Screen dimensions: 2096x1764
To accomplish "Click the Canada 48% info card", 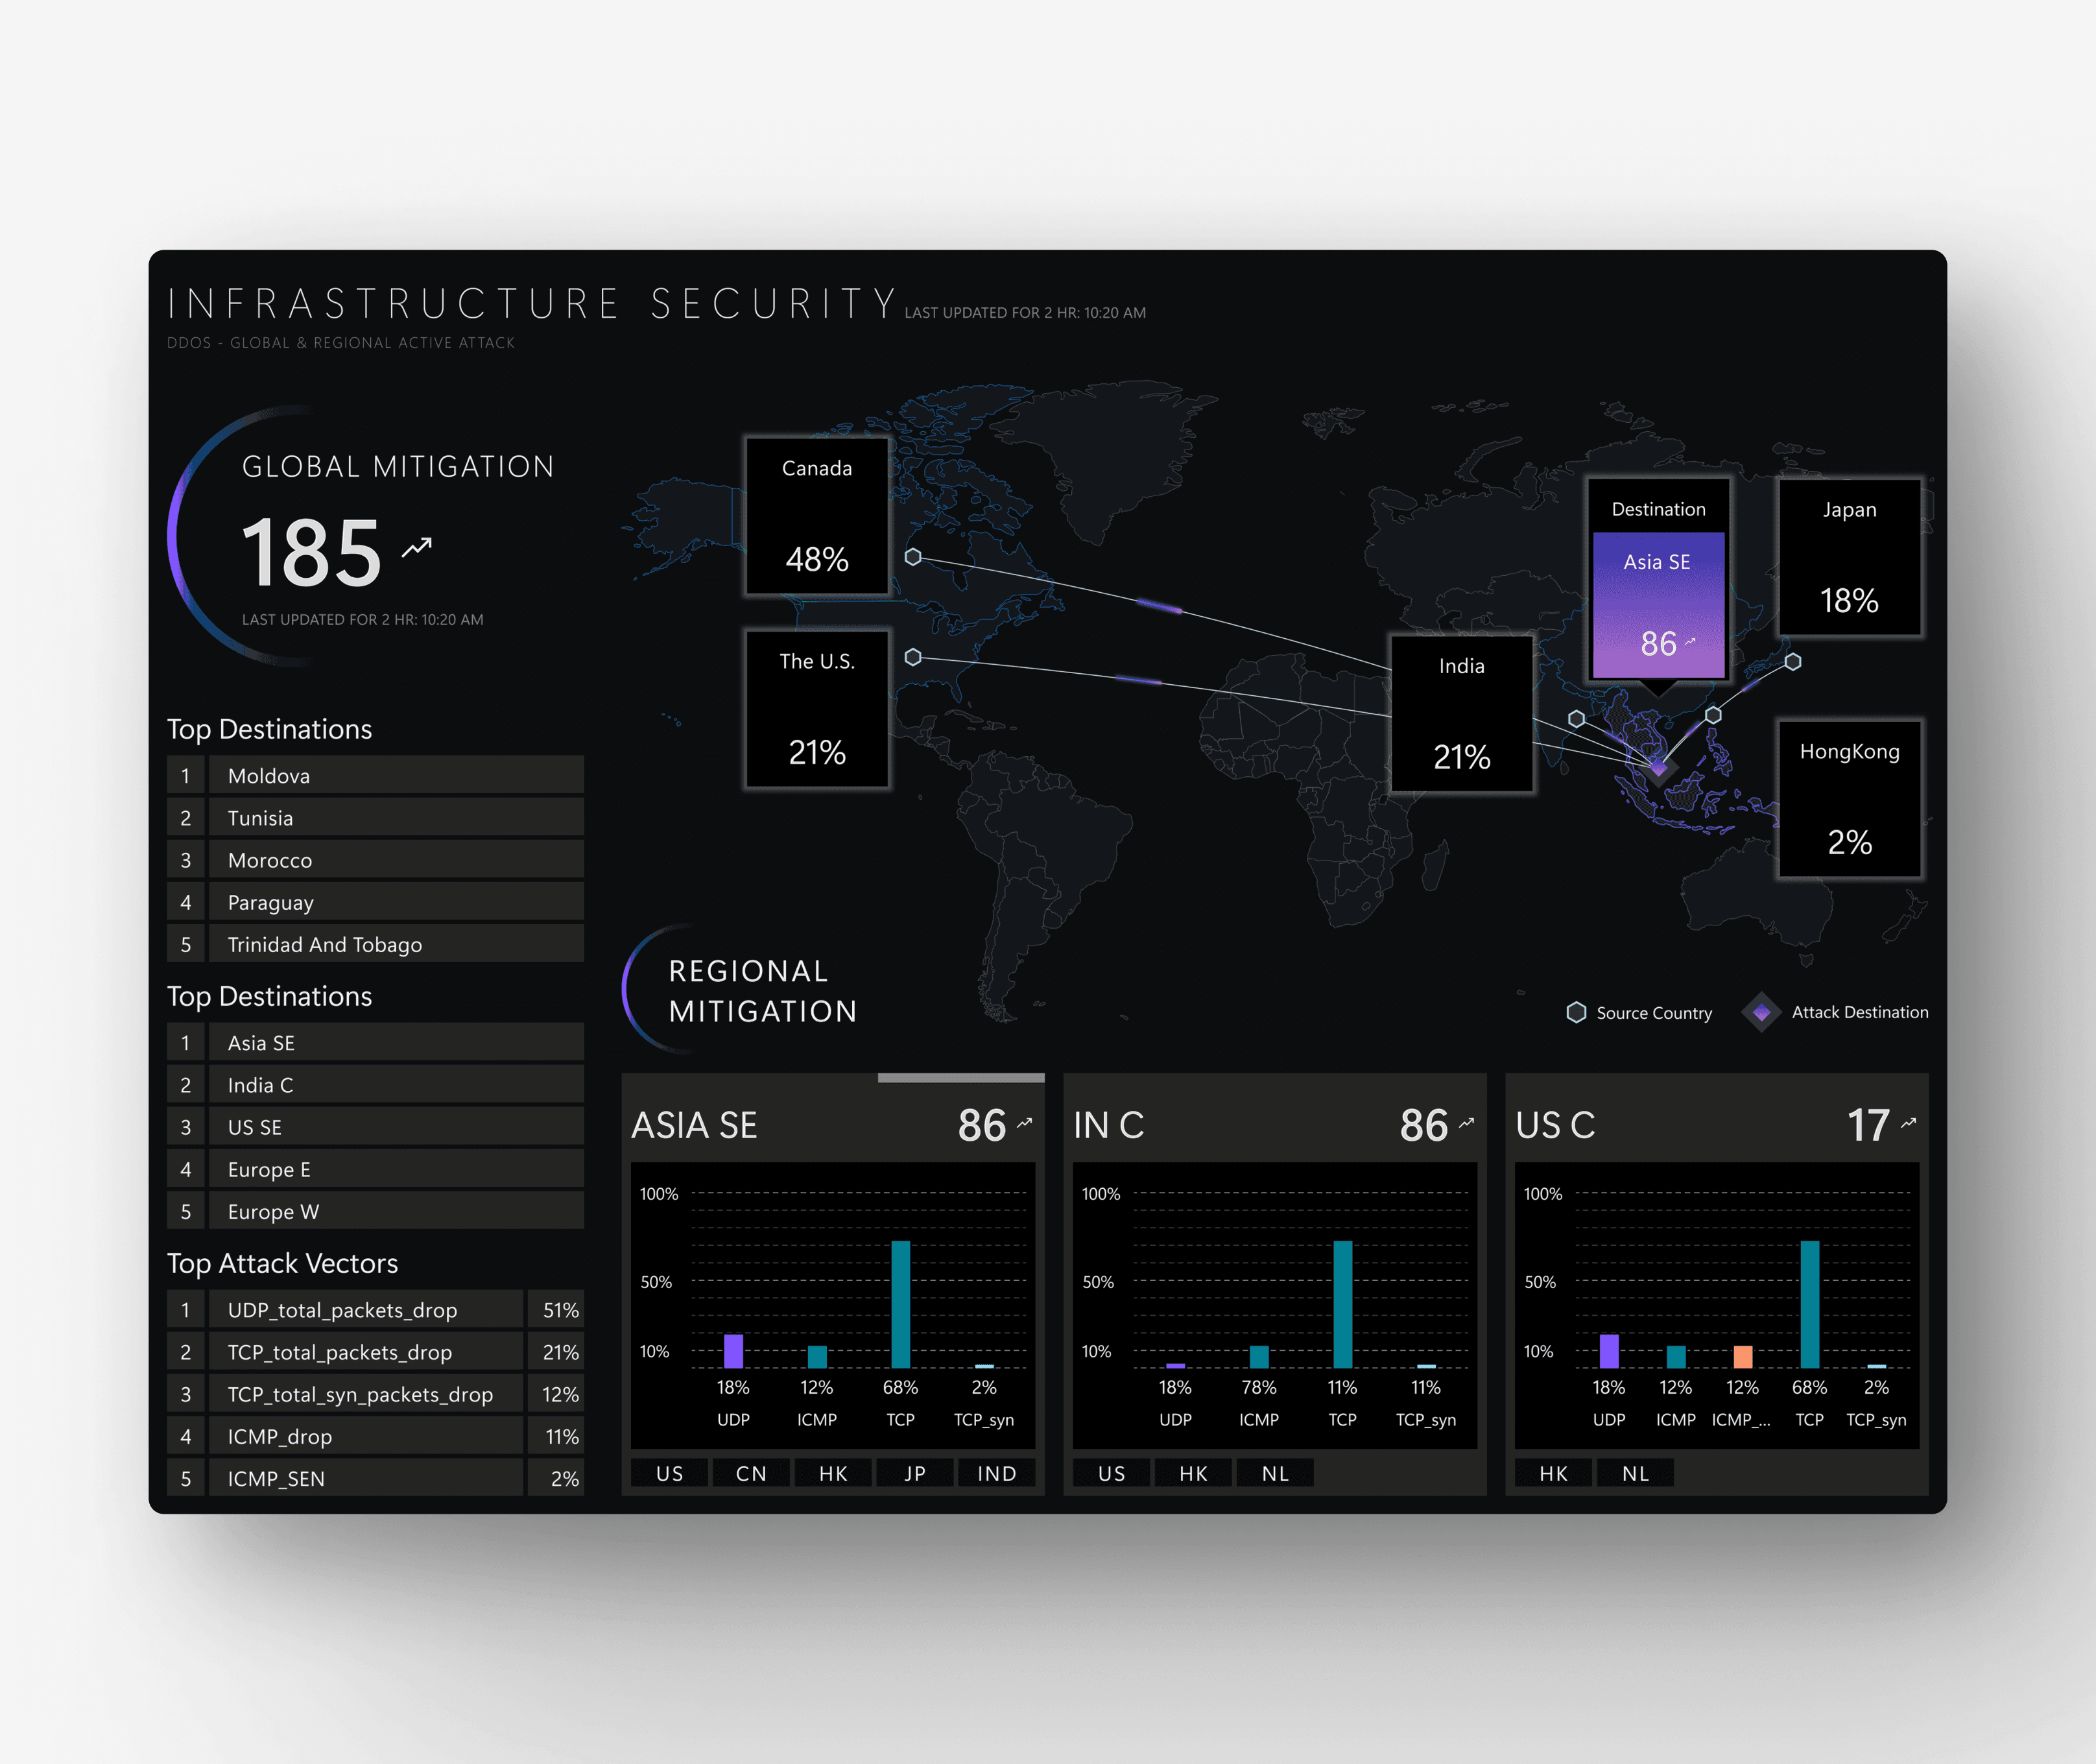I will (817, 516).
